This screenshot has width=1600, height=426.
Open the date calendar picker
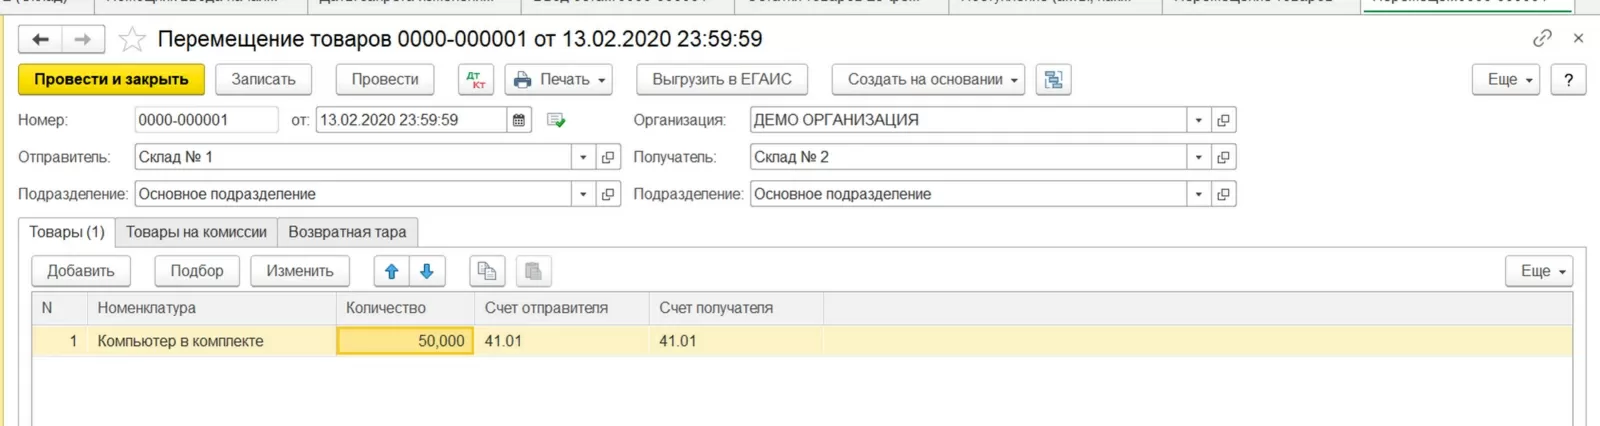[x=519, y=120]
